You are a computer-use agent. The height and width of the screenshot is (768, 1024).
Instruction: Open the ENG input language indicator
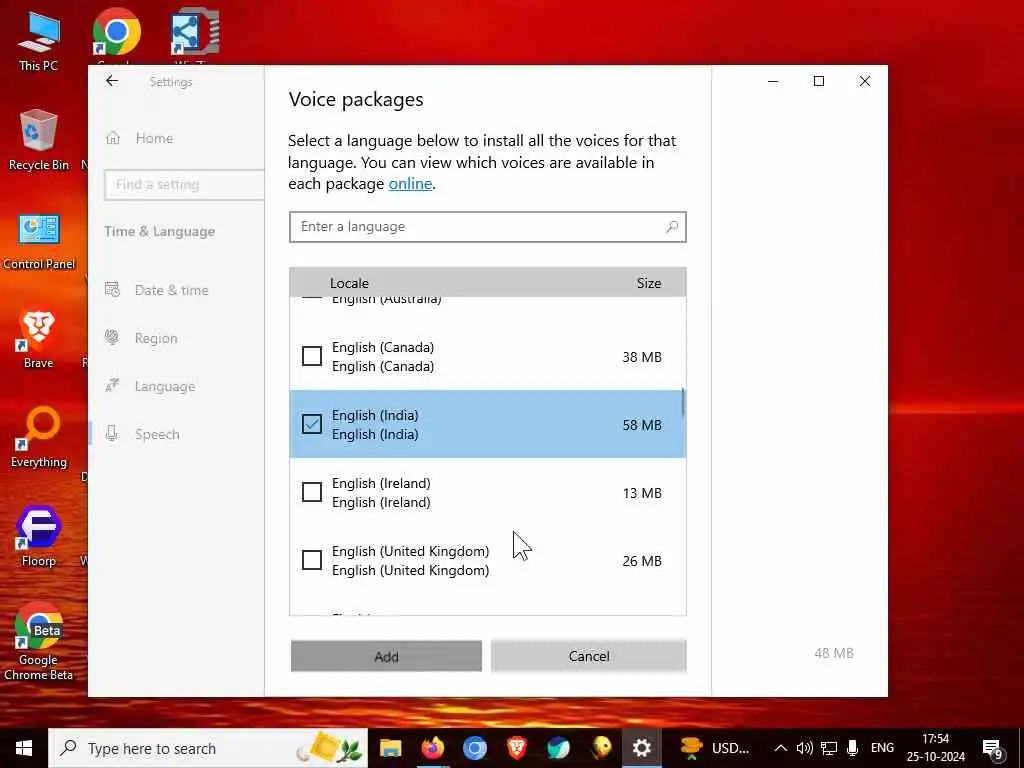click(x=882, y=748)
